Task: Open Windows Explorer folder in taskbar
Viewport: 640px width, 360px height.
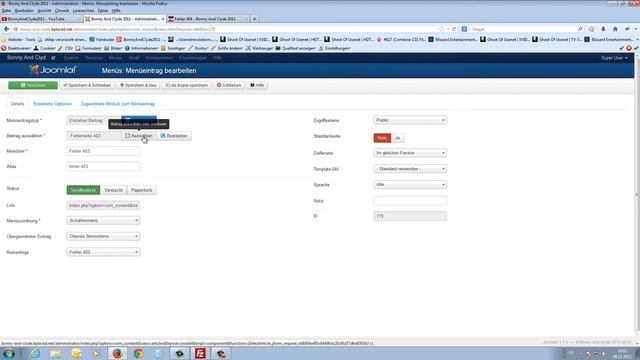Action: 56,353
